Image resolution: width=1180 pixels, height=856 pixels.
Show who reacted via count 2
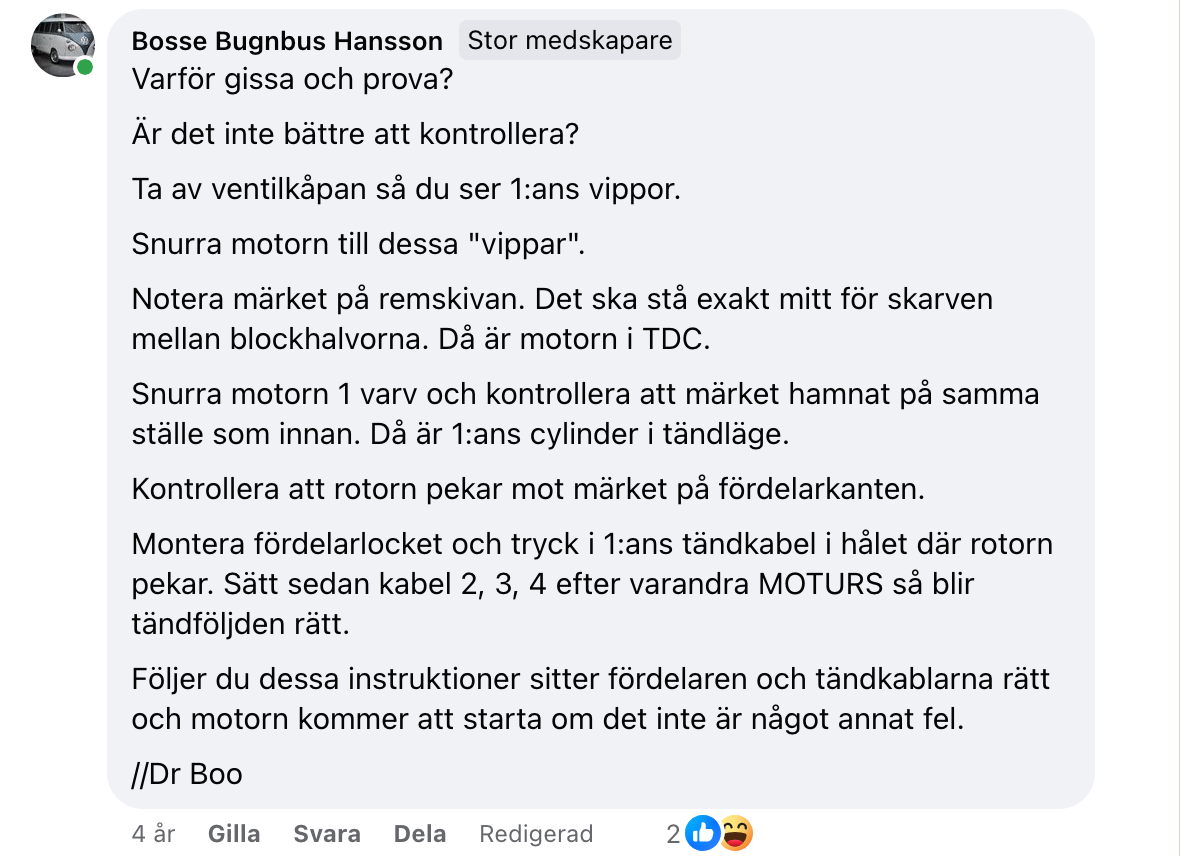click(x=674, y=834)
